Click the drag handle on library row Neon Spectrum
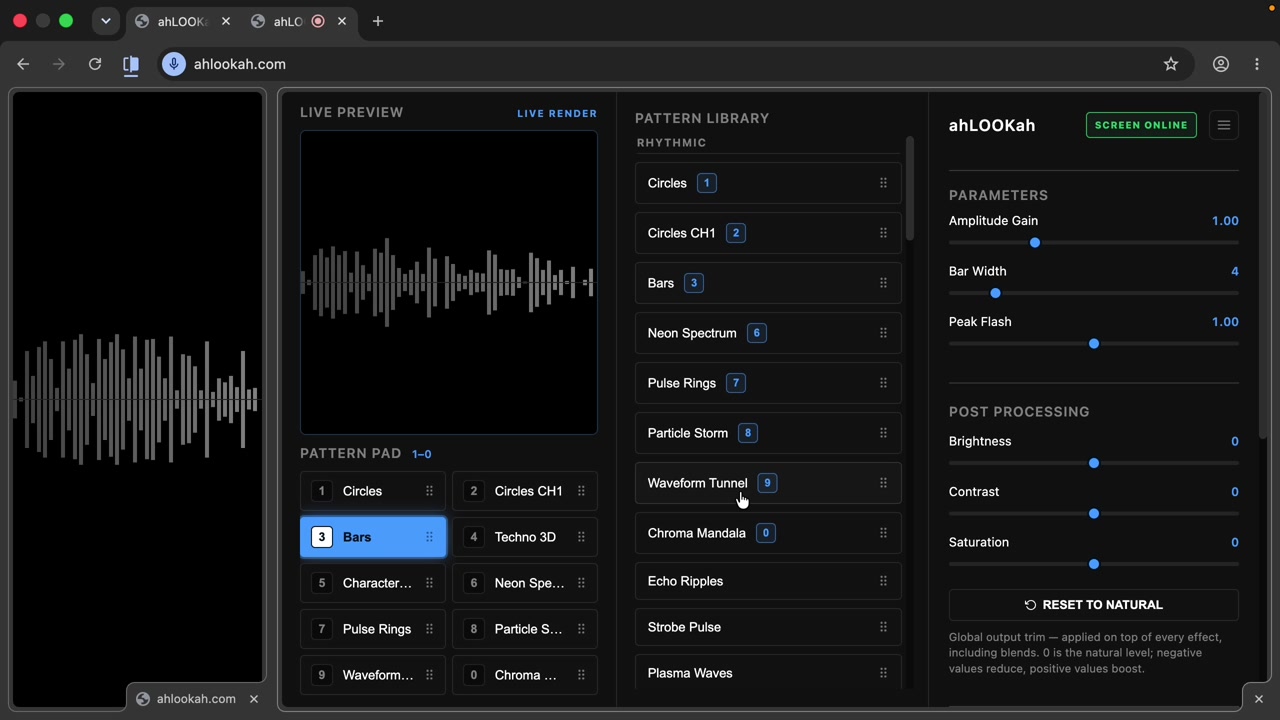The width and height of the screenshot is (1280, 720). 883,333
